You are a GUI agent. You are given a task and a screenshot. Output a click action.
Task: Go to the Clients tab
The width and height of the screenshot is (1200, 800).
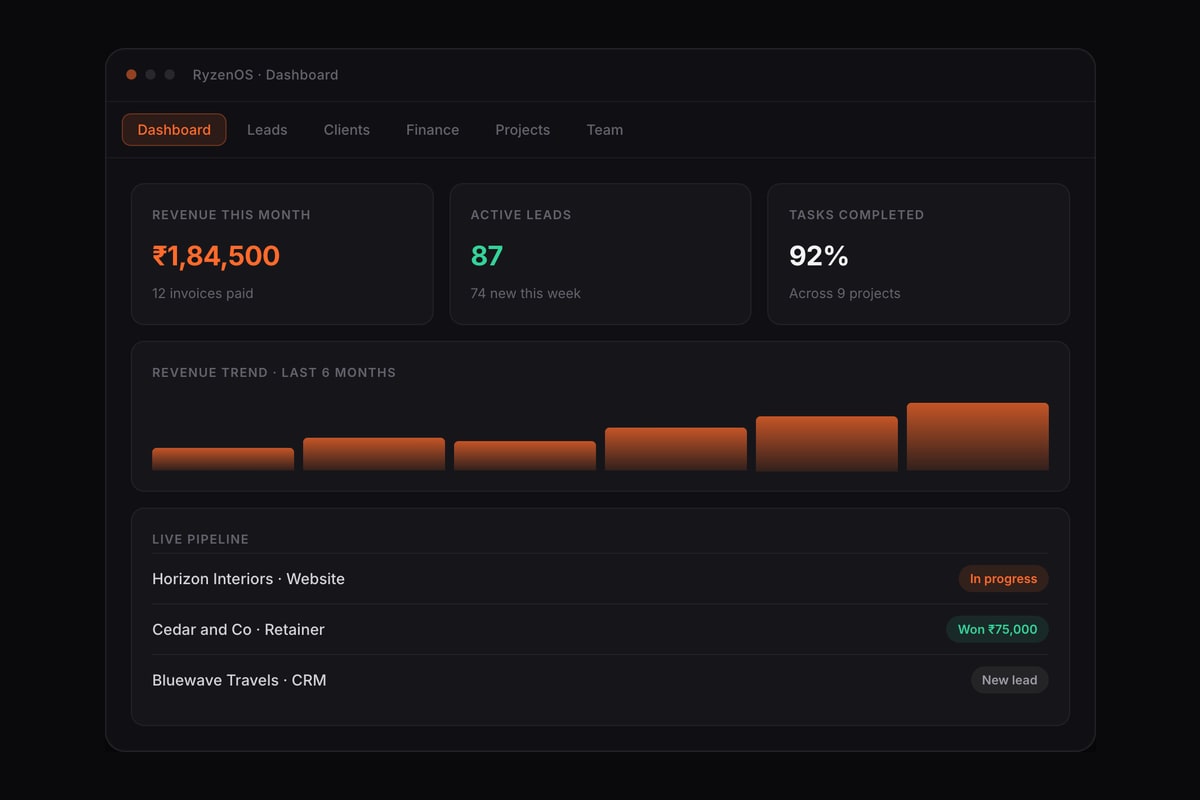point(347,130)
